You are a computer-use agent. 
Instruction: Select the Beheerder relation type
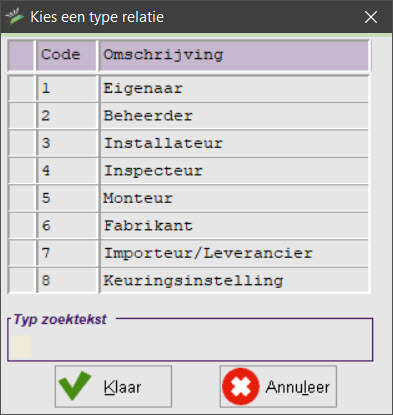pos(189,116)
